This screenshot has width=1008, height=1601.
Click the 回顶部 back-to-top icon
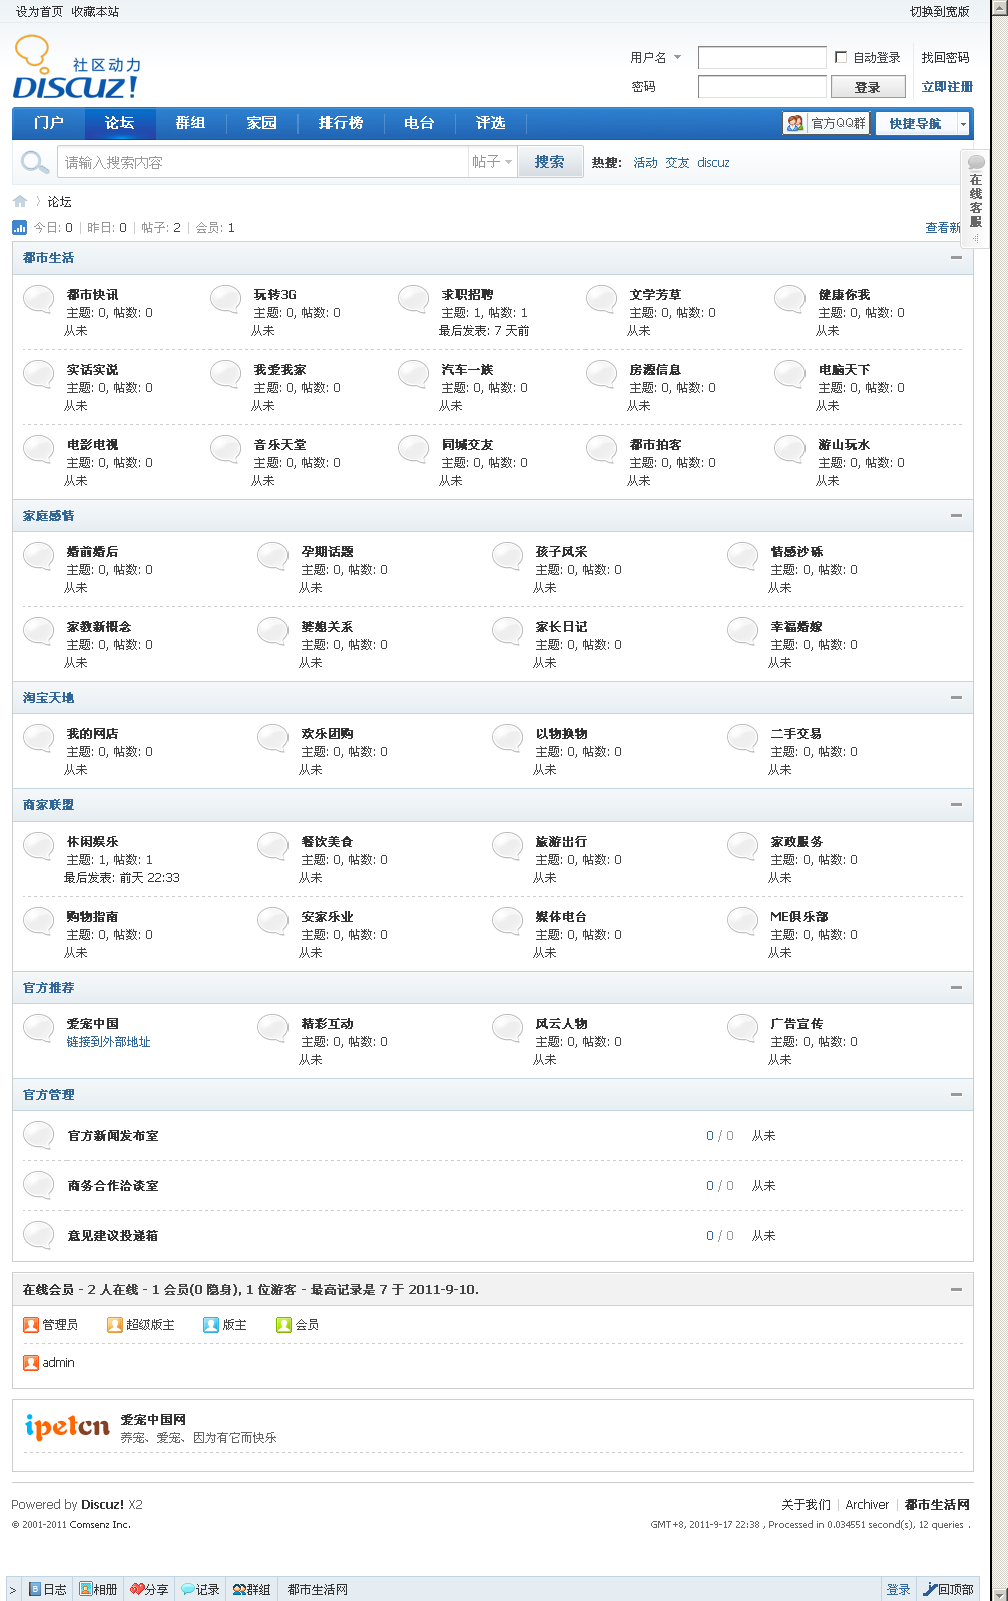[930, 1589]
